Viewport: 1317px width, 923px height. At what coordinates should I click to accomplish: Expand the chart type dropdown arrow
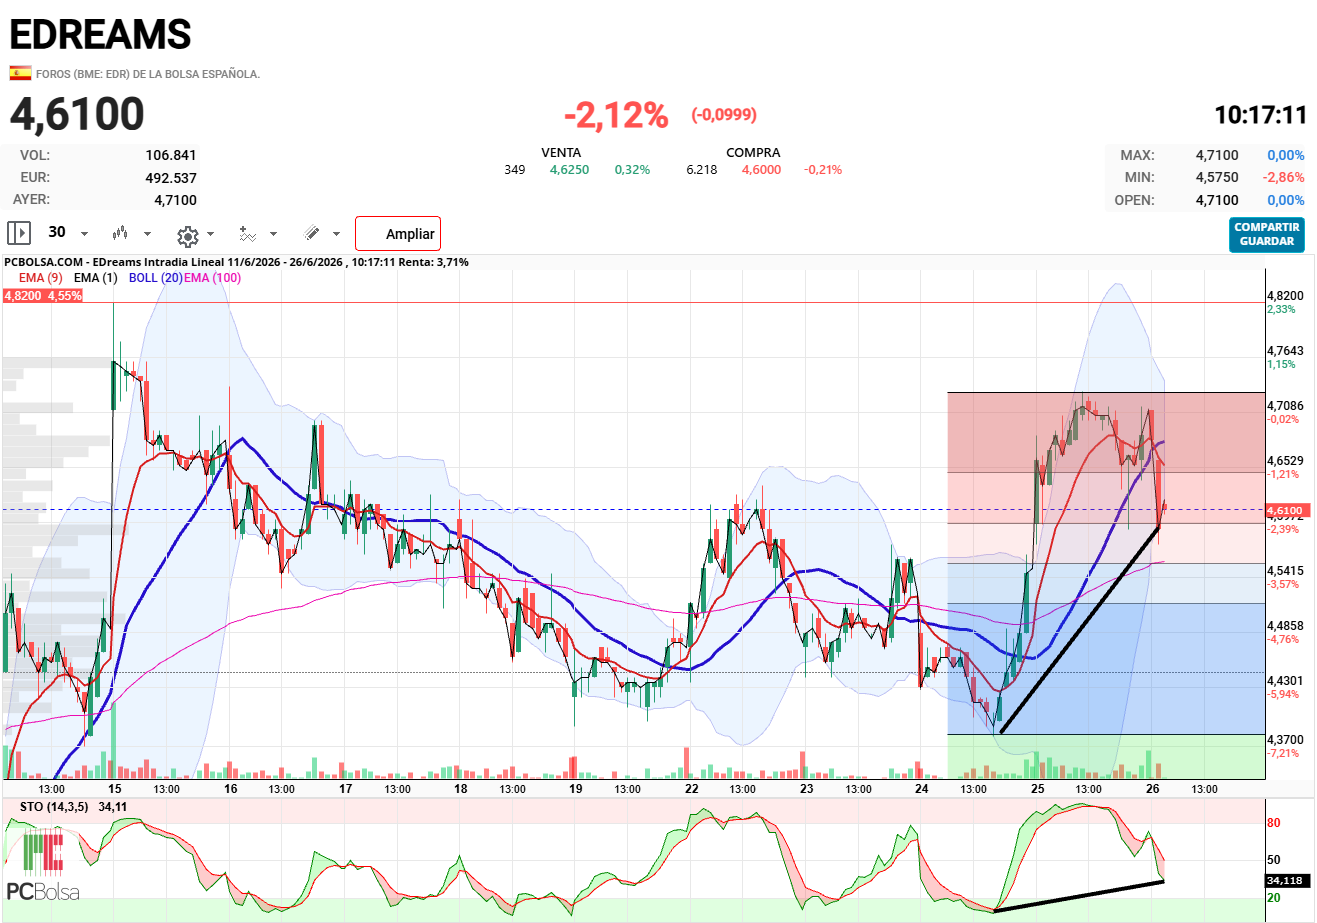click(x=147, y=234)
